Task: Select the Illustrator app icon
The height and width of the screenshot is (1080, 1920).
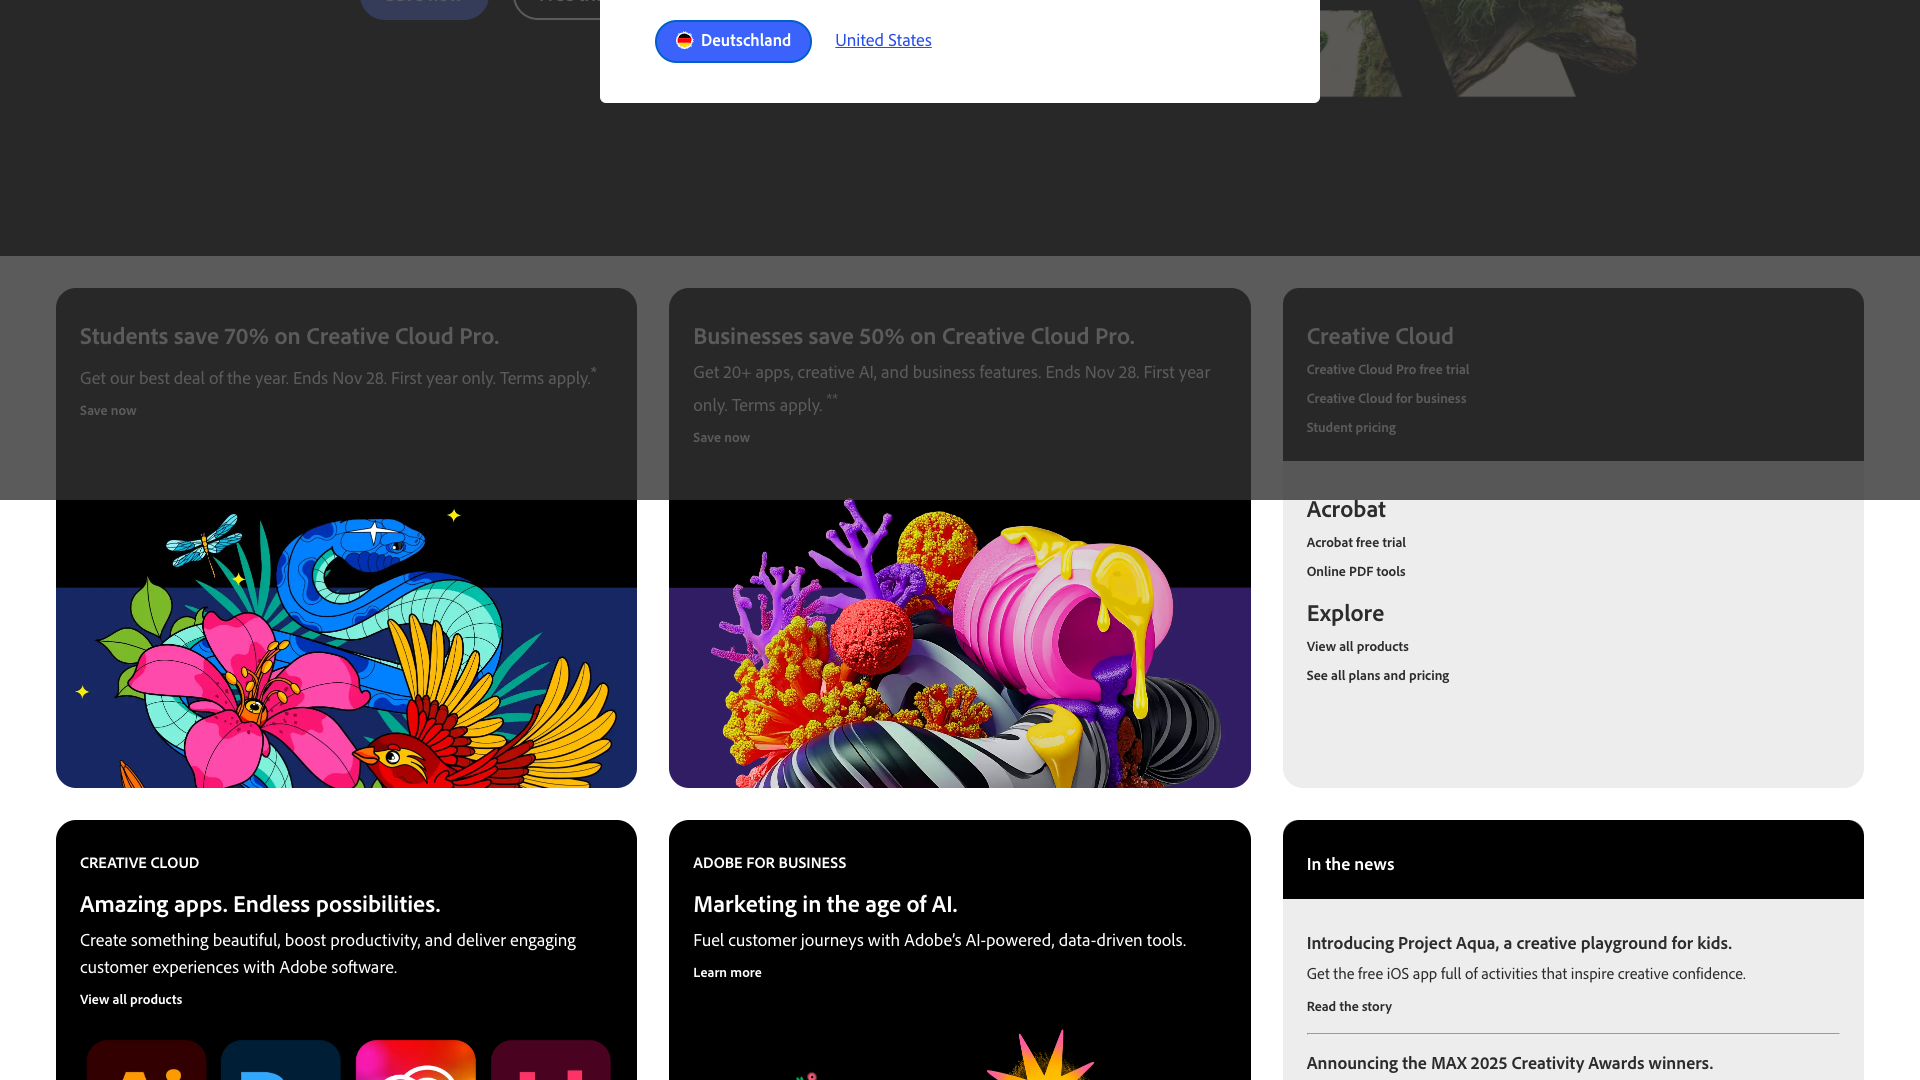Action: (x=146, y=1070)
